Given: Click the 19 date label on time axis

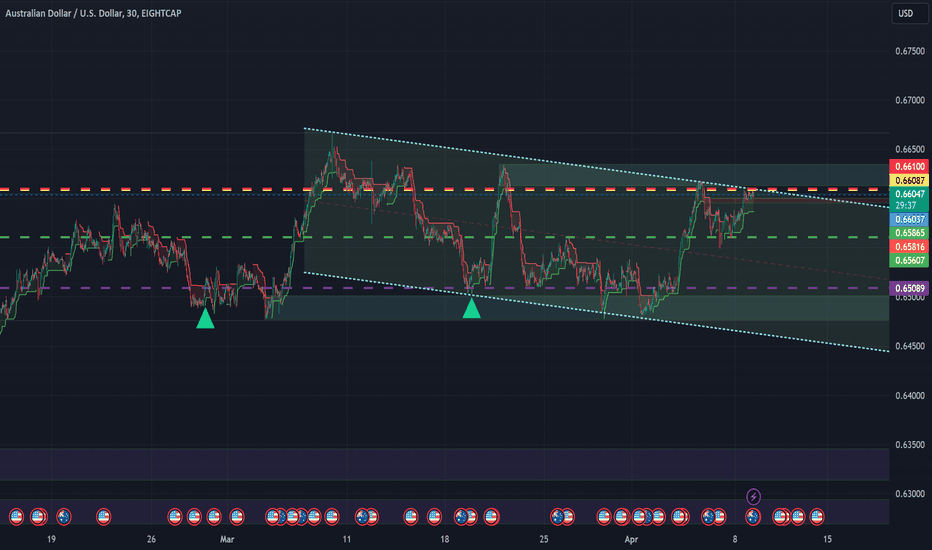Looking at the screenshot, I should [52, 539].
